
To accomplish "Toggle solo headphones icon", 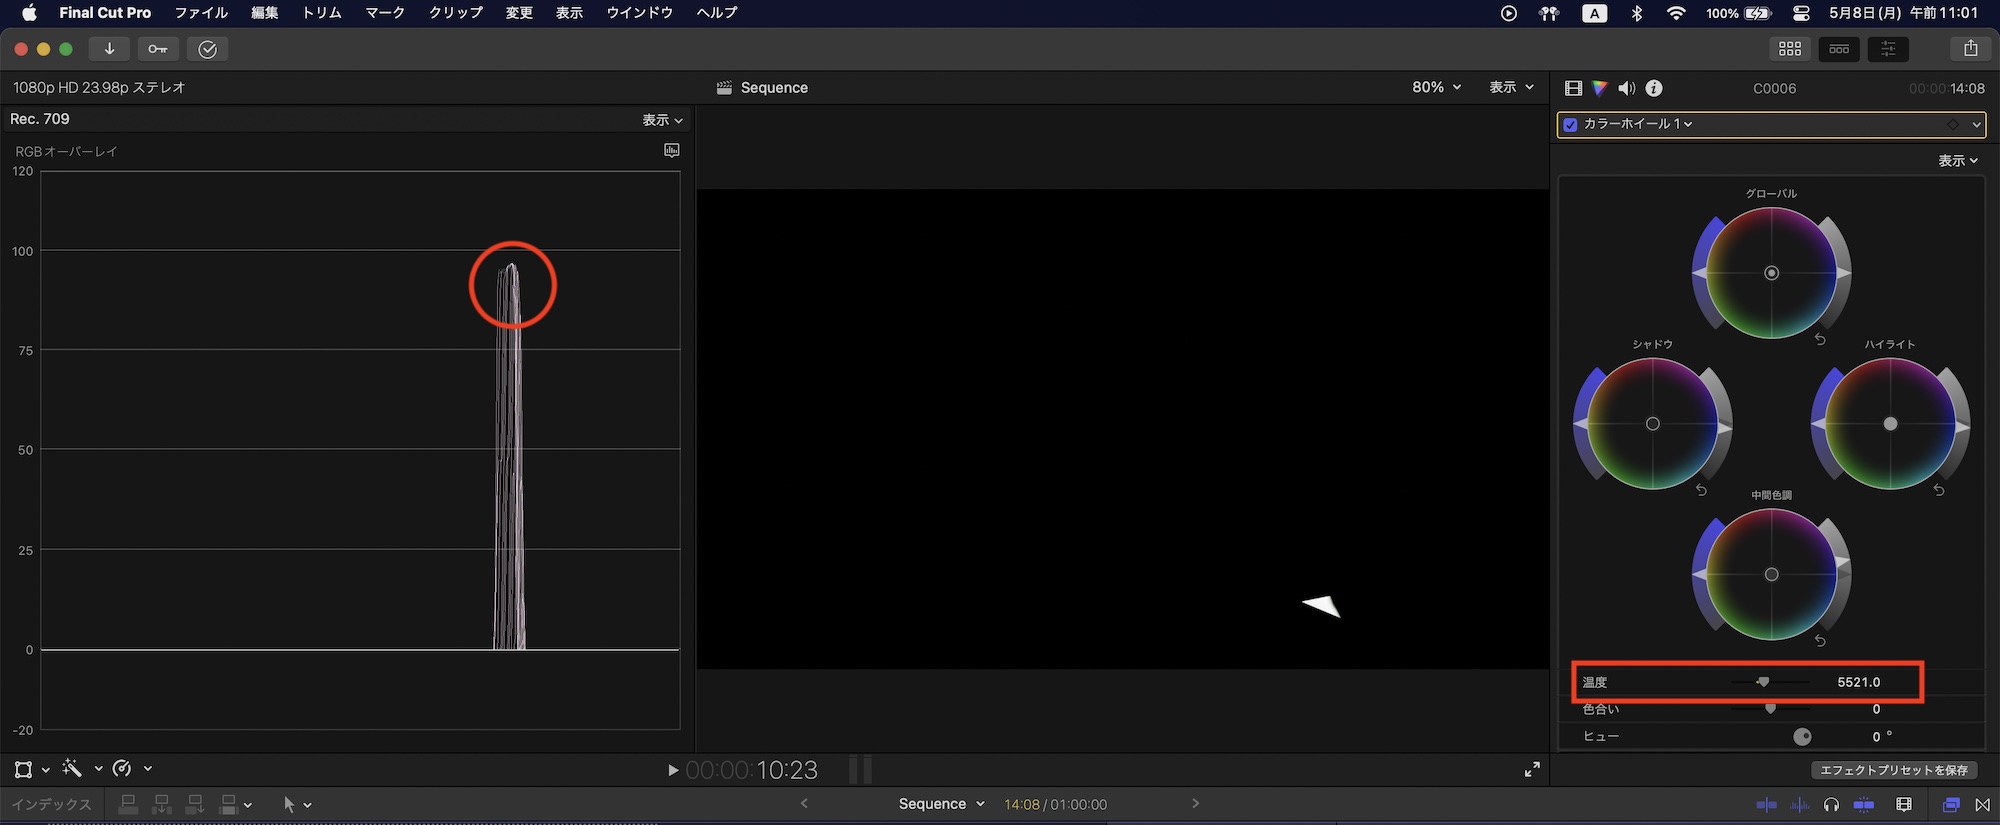I will [1831, 804].
